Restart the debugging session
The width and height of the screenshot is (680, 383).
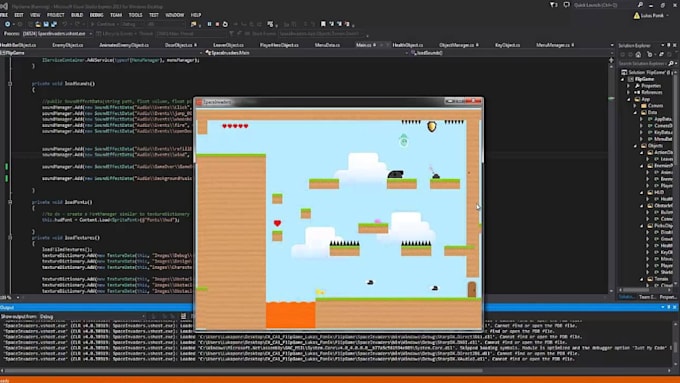click(x=225, y=24)
